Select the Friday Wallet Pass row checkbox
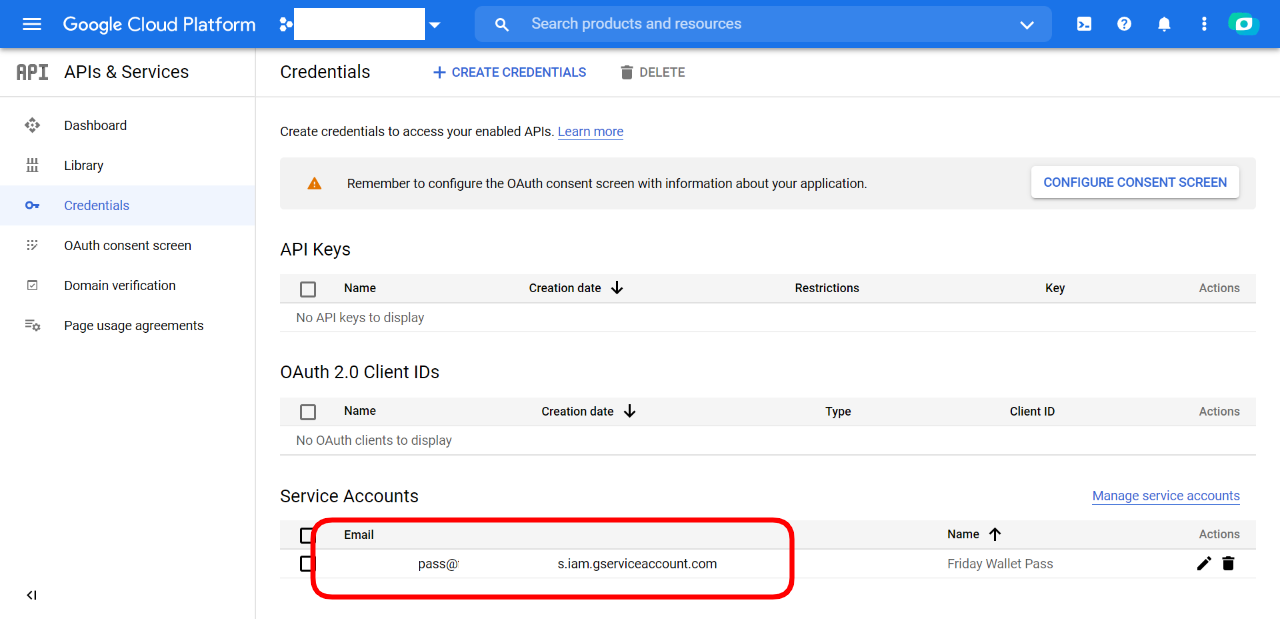 point(307,564)
